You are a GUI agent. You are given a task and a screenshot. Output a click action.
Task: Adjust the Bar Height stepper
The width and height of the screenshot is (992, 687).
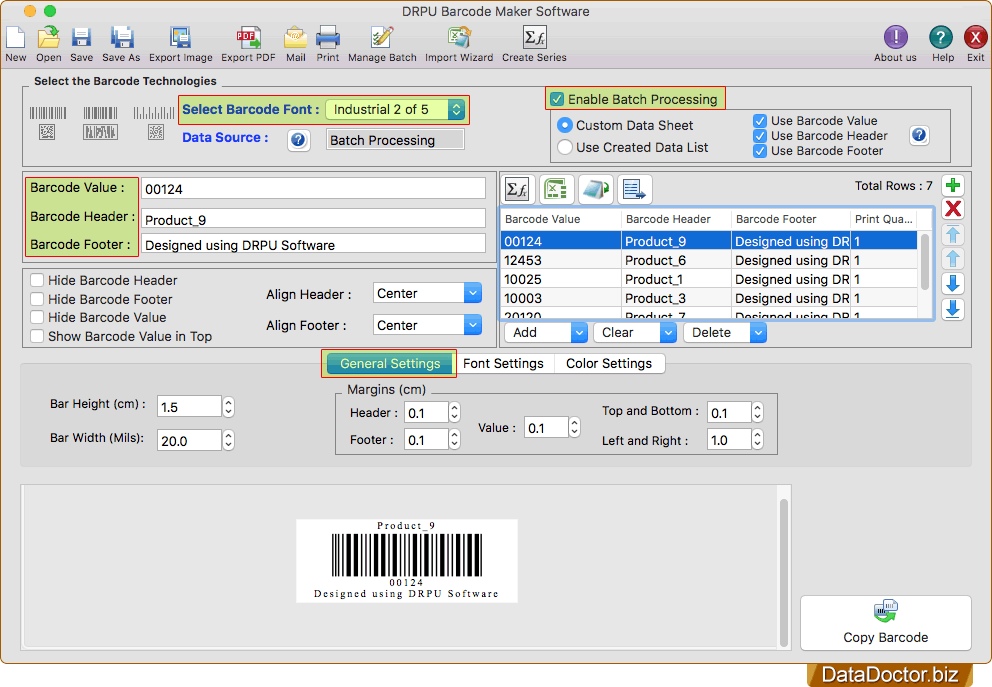coord(228,407)
